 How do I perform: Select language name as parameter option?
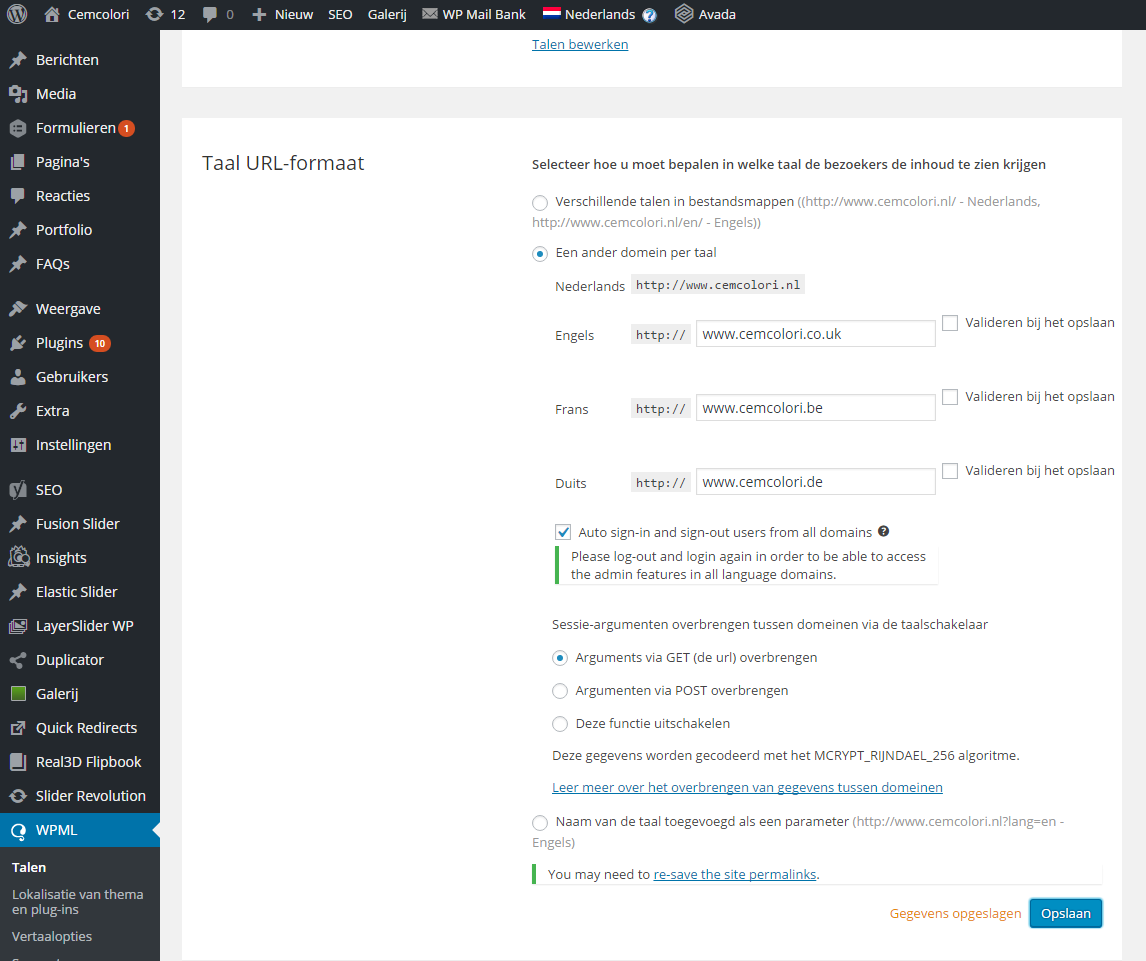pos(540,823)
